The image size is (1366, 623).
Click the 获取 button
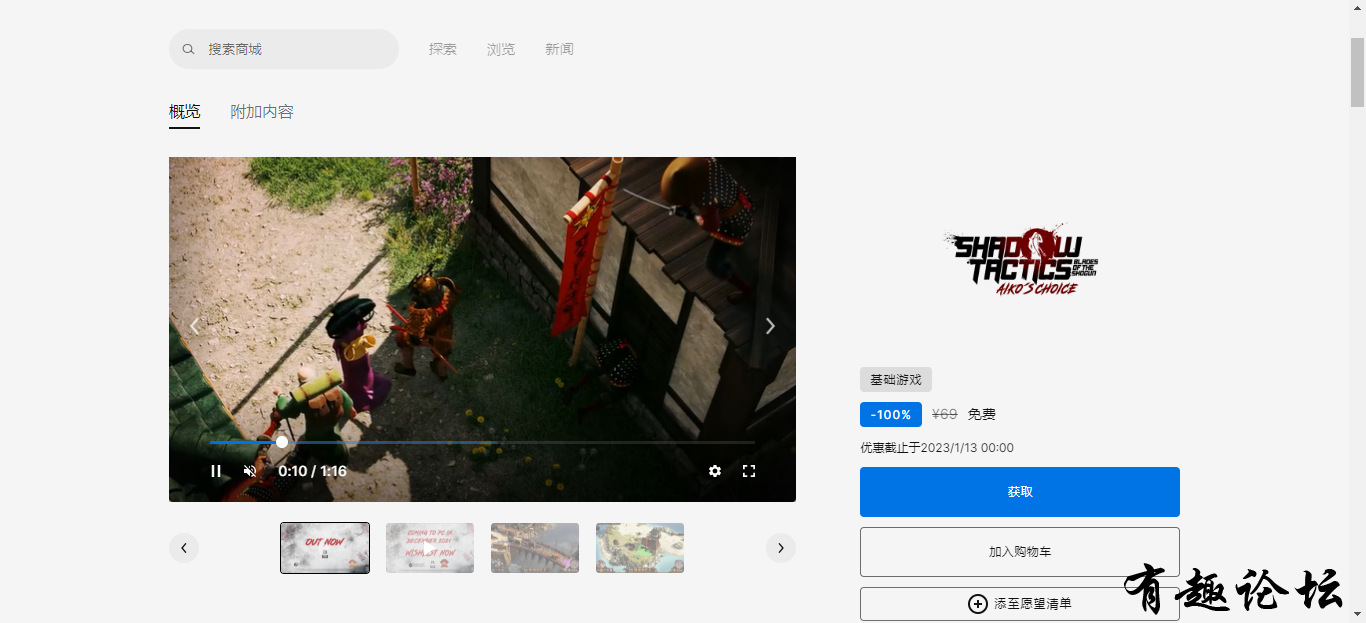point(1020,492)
